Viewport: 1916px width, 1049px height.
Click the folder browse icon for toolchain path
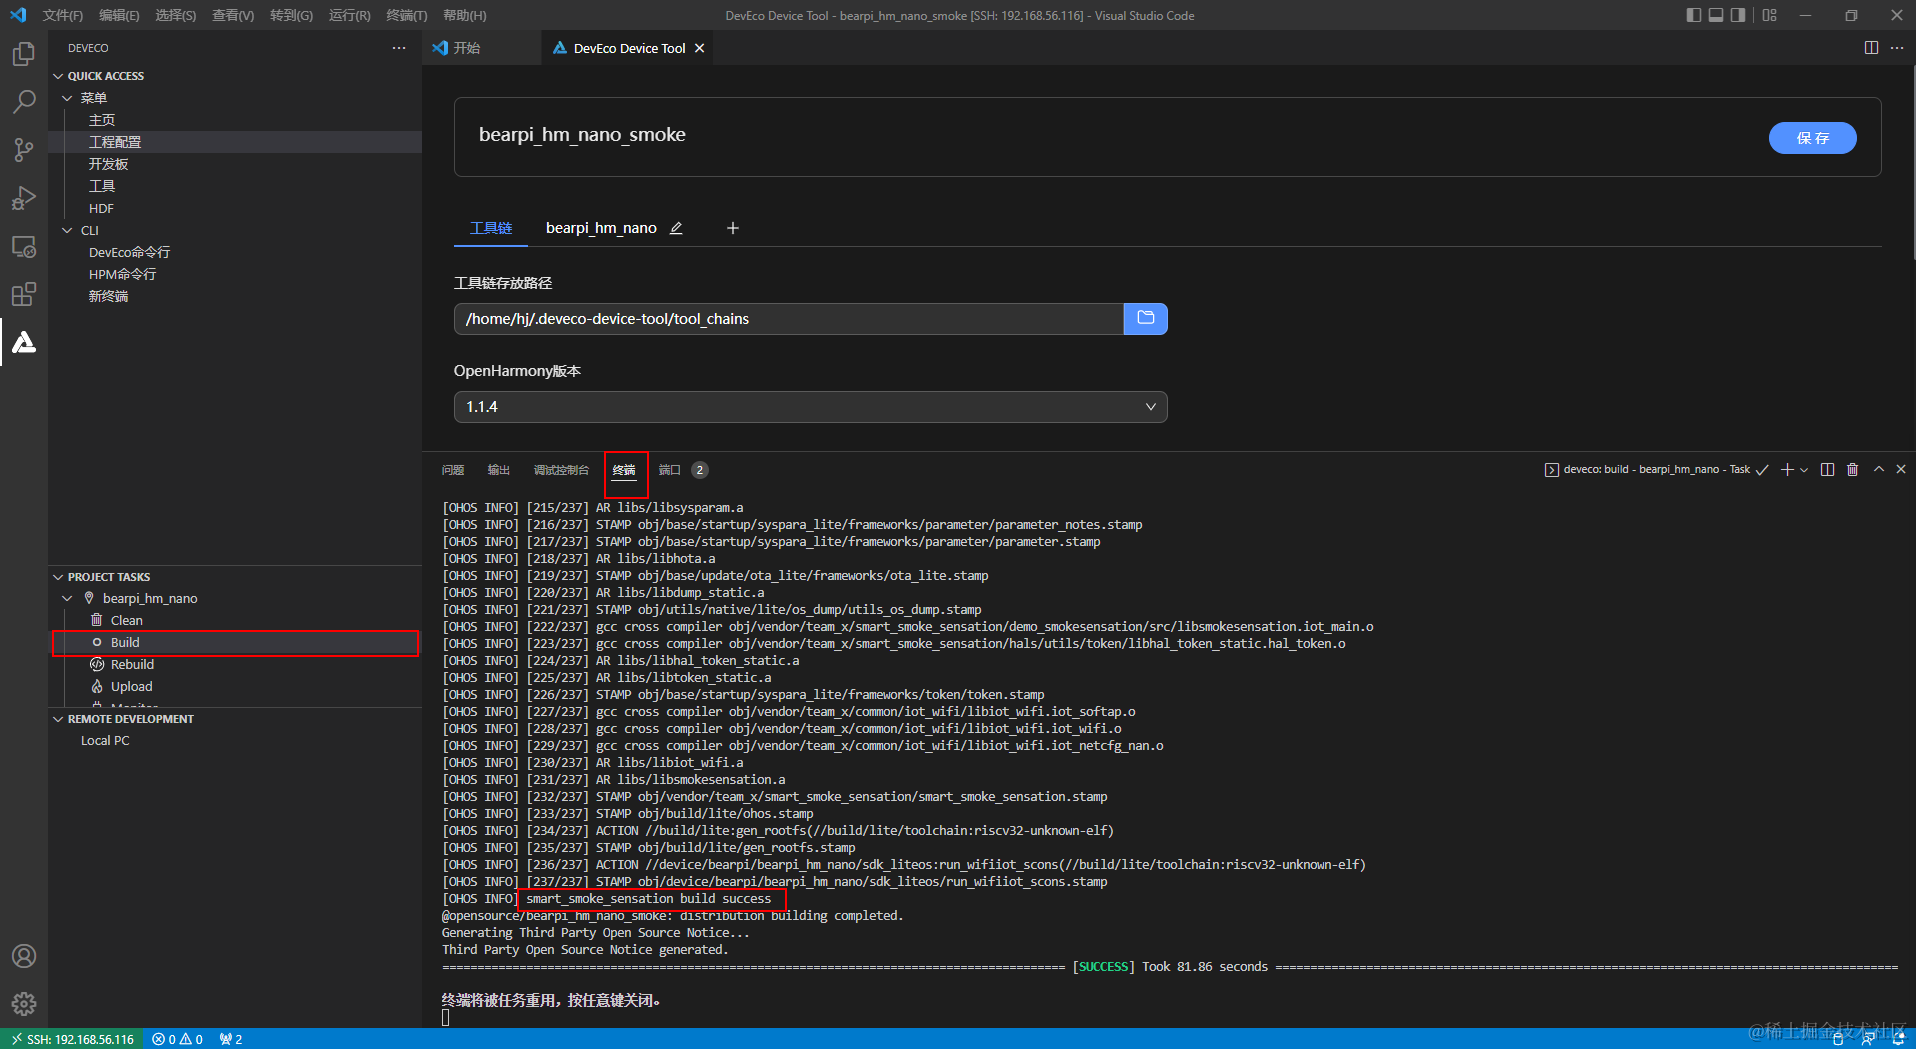click(1146, 319)
